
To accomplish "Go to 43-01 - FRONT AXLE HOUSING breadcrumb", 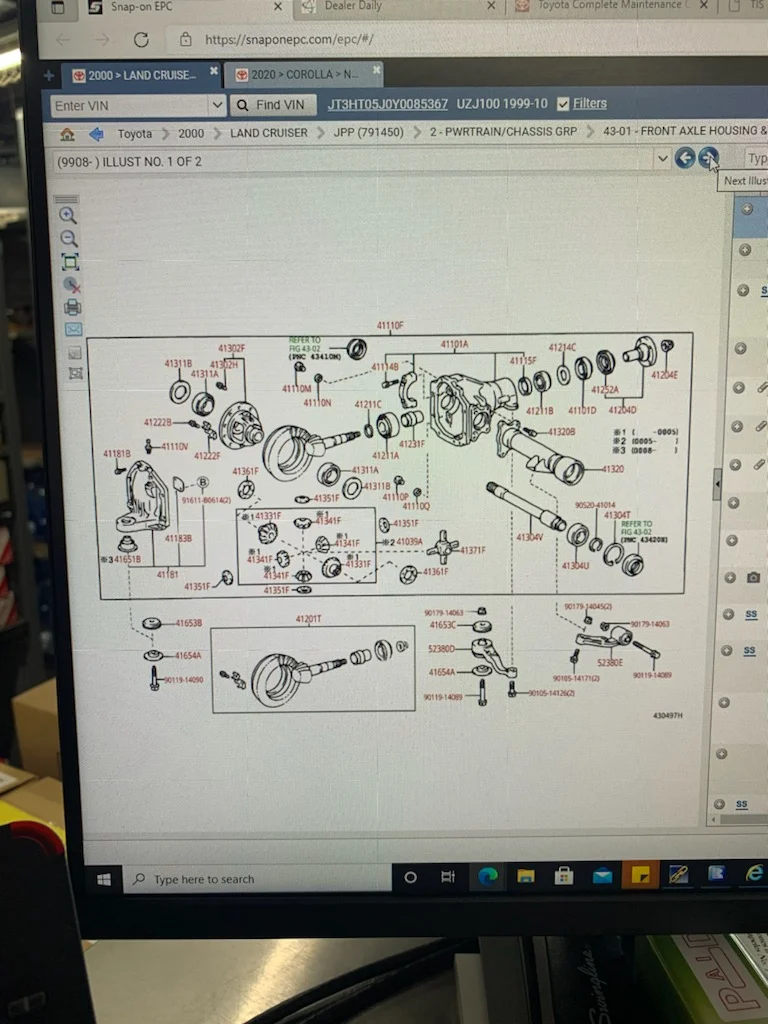I will [x=684, y=131].
